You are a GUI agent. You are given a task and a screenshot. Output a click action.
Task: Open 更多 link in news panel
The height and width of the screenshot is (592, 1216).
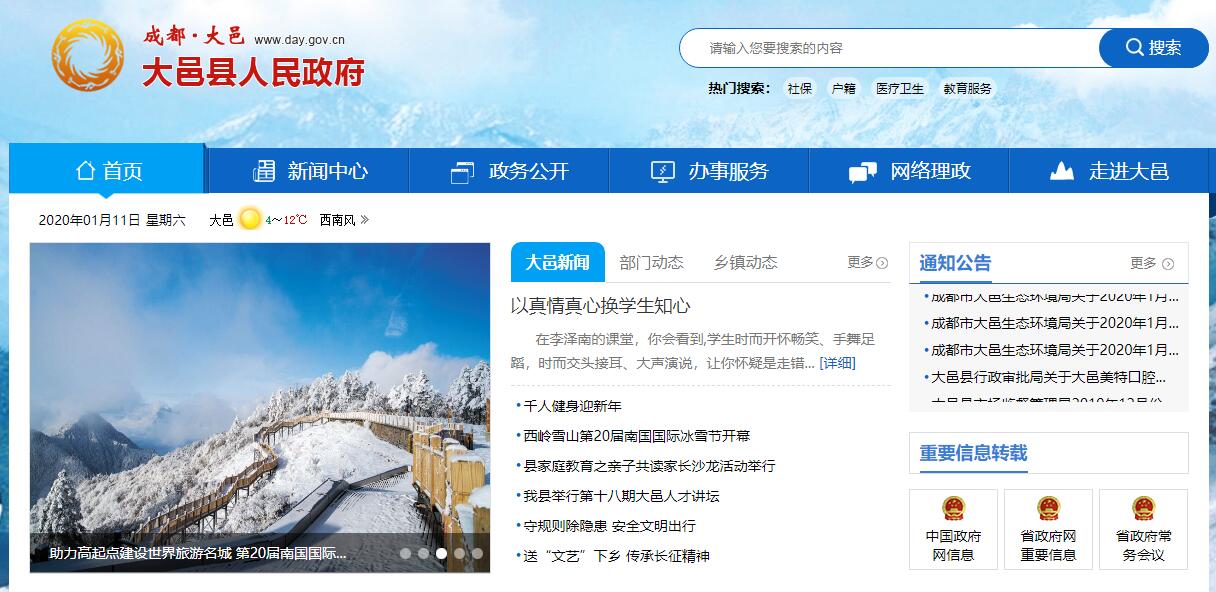[x=867, y=262]
